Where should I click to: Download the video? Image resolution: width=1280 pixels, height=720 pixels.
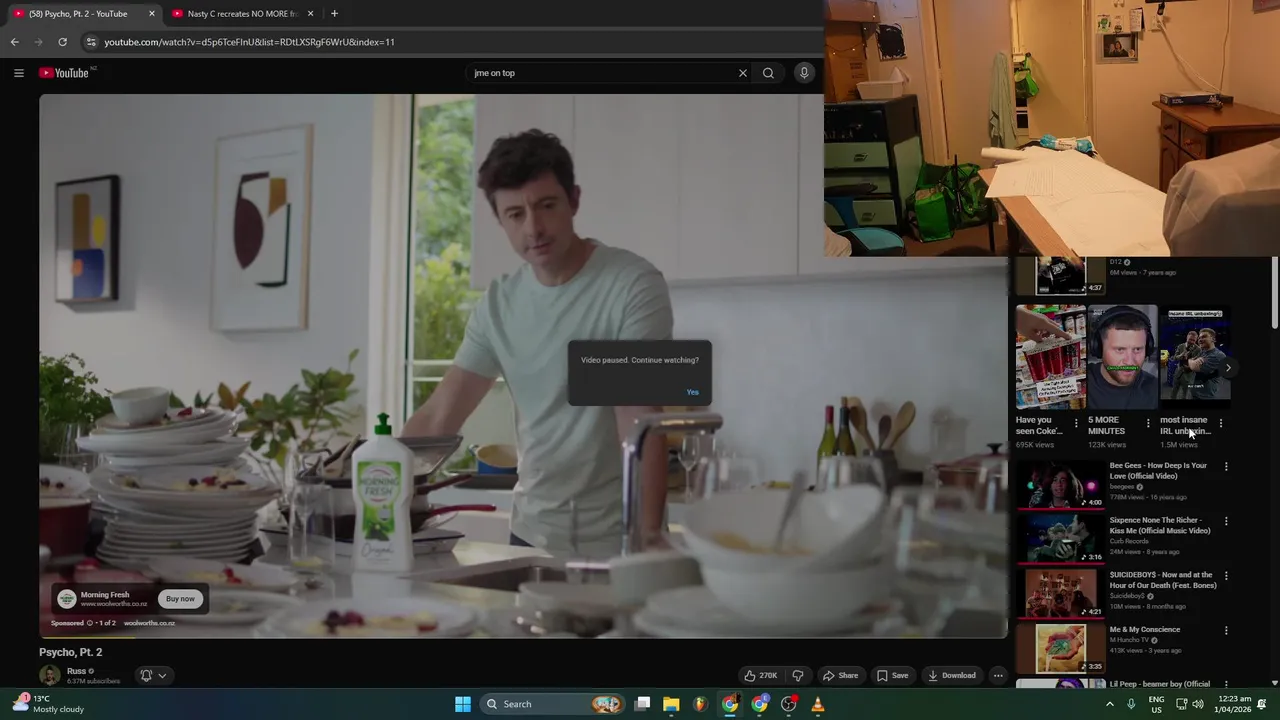[x=951, y=675]
